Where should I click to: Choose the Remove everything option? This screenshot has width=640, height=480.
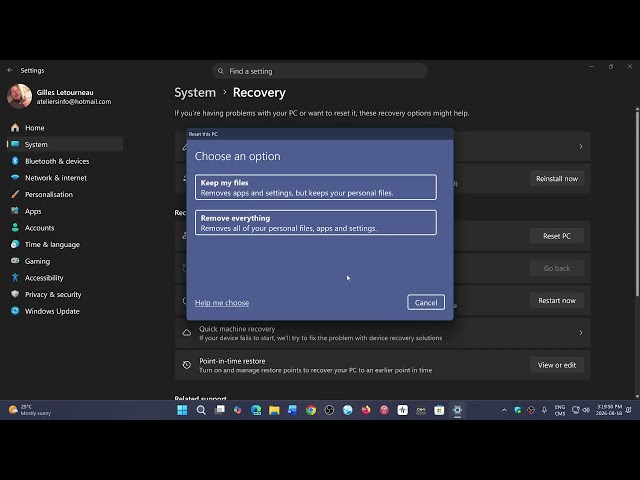(316, 222)
